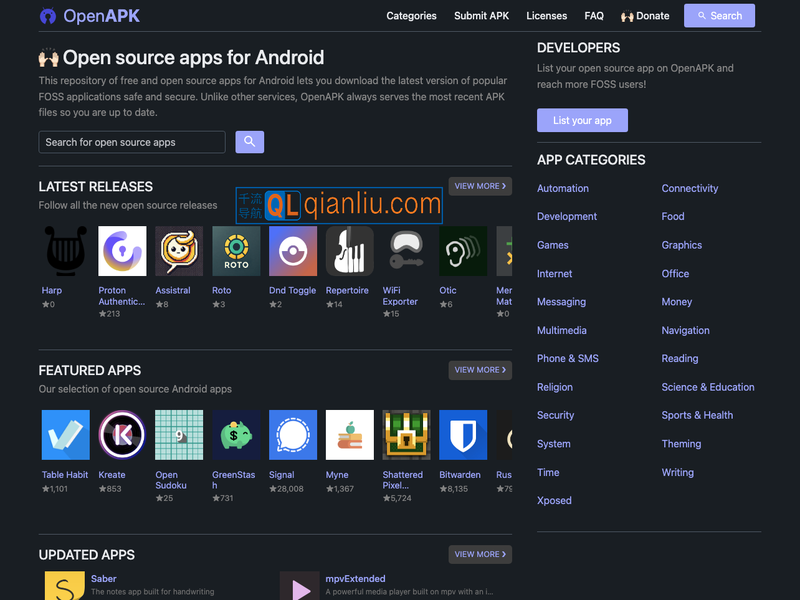Open the Harp app icon
Image resolution: width=800 pixels, height=600 pixels.
[66, 251]
